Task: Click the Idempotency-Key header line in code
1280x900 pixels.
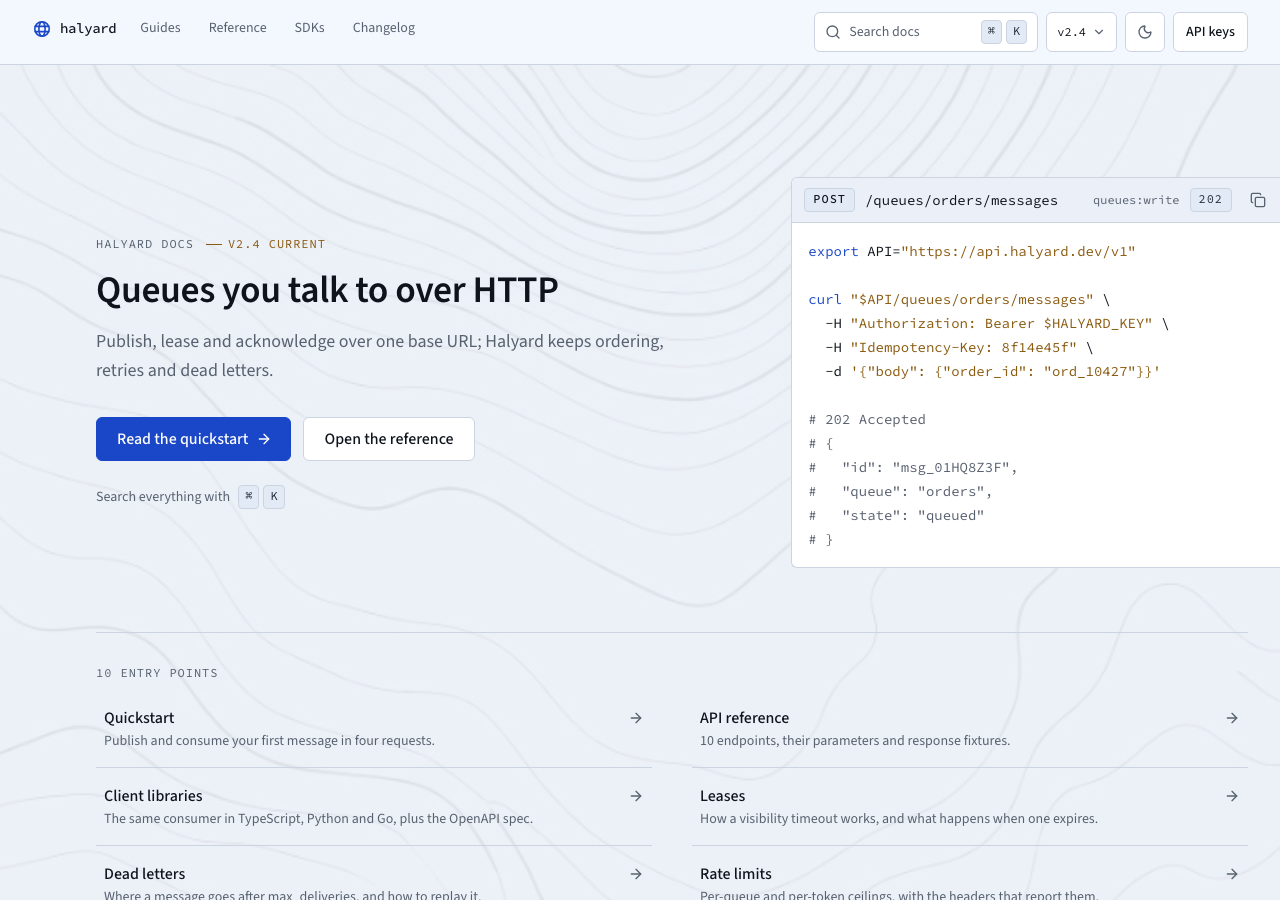Action: coord(959,347)
